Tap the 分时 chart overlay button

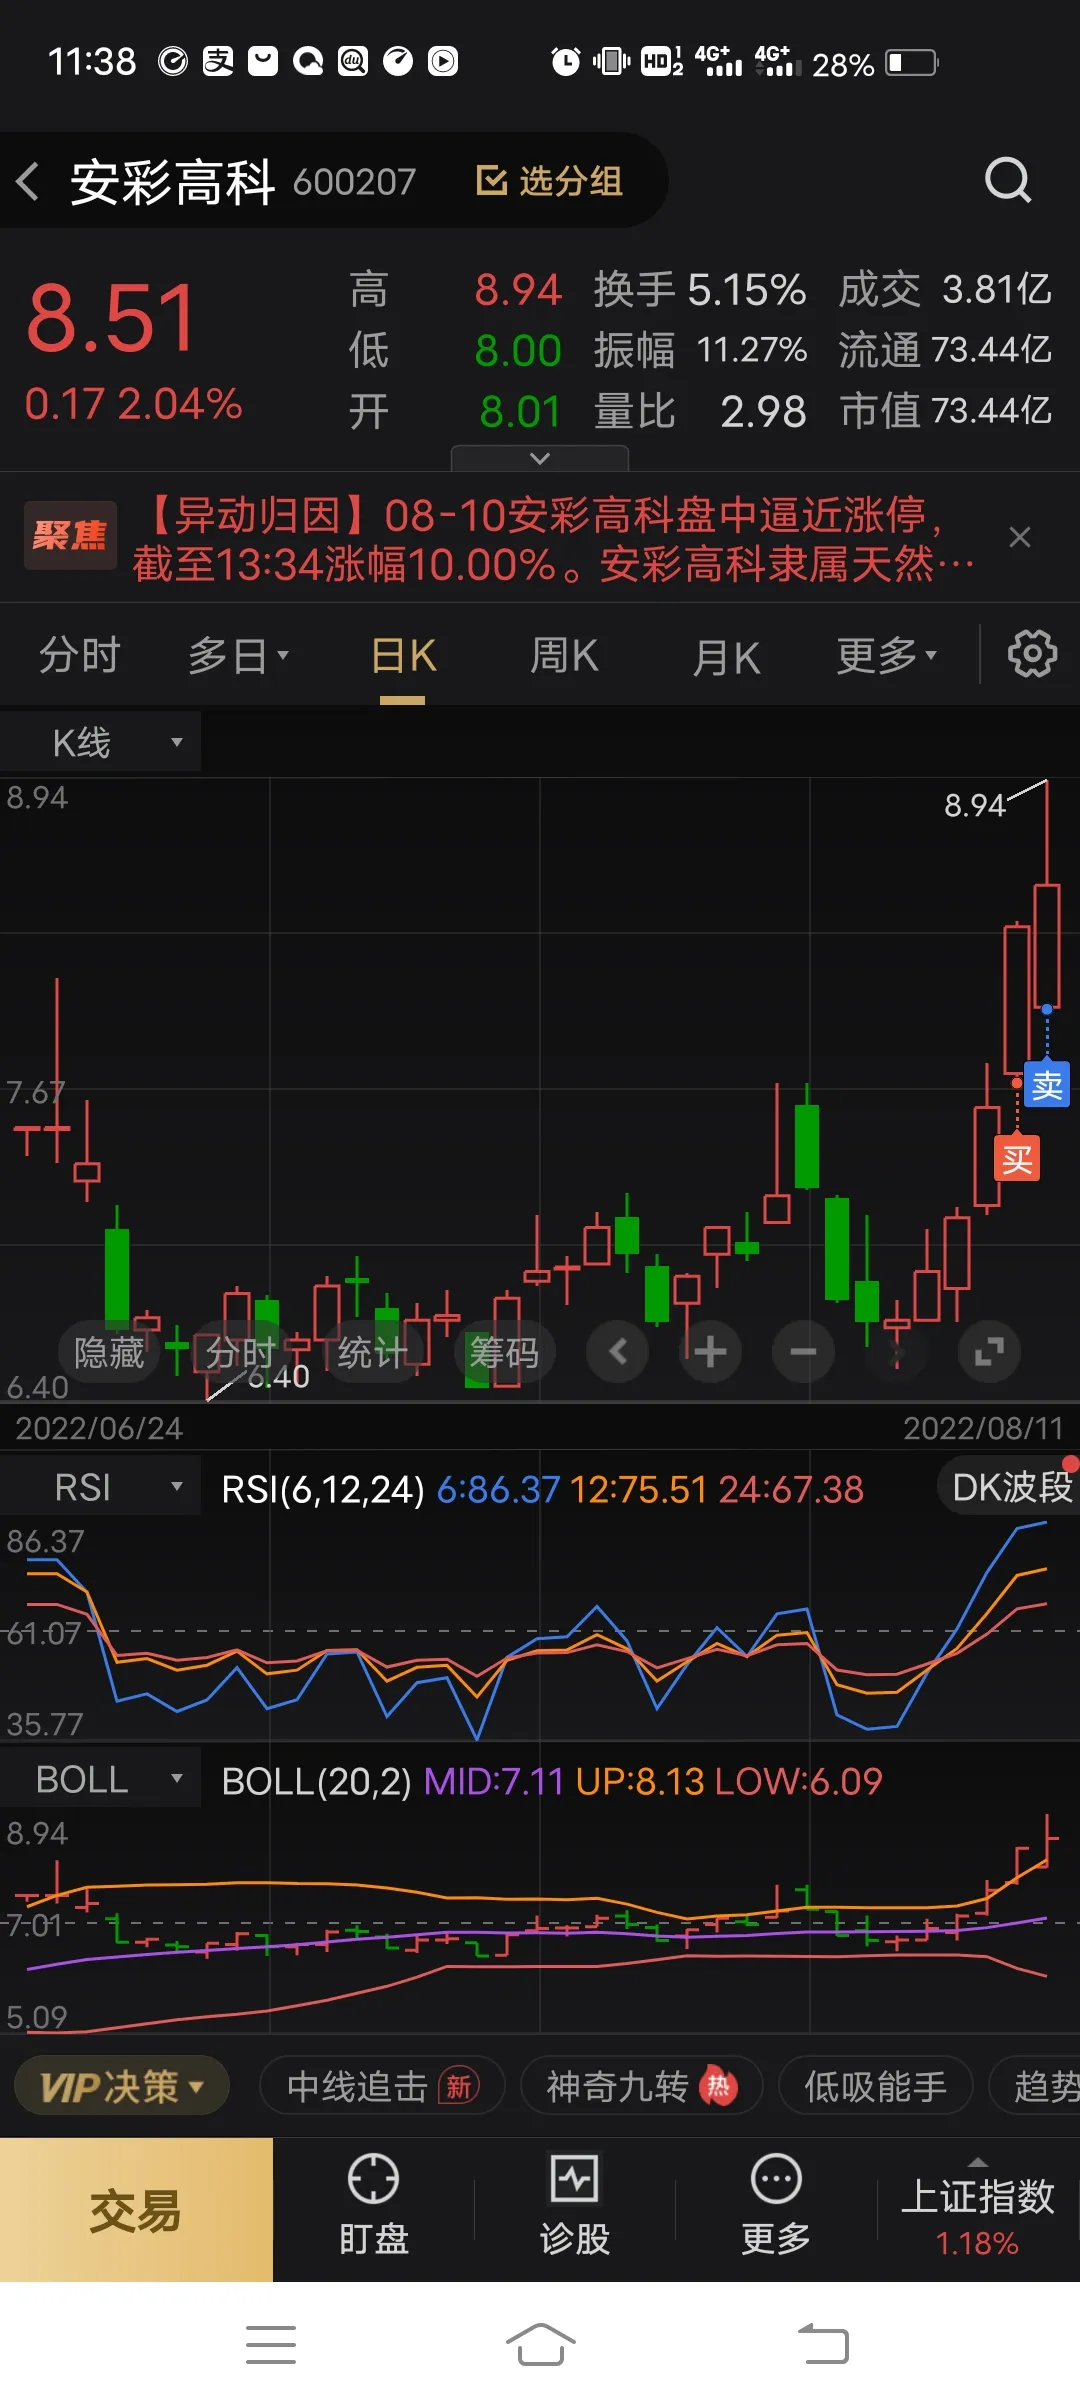(240, 1352)
